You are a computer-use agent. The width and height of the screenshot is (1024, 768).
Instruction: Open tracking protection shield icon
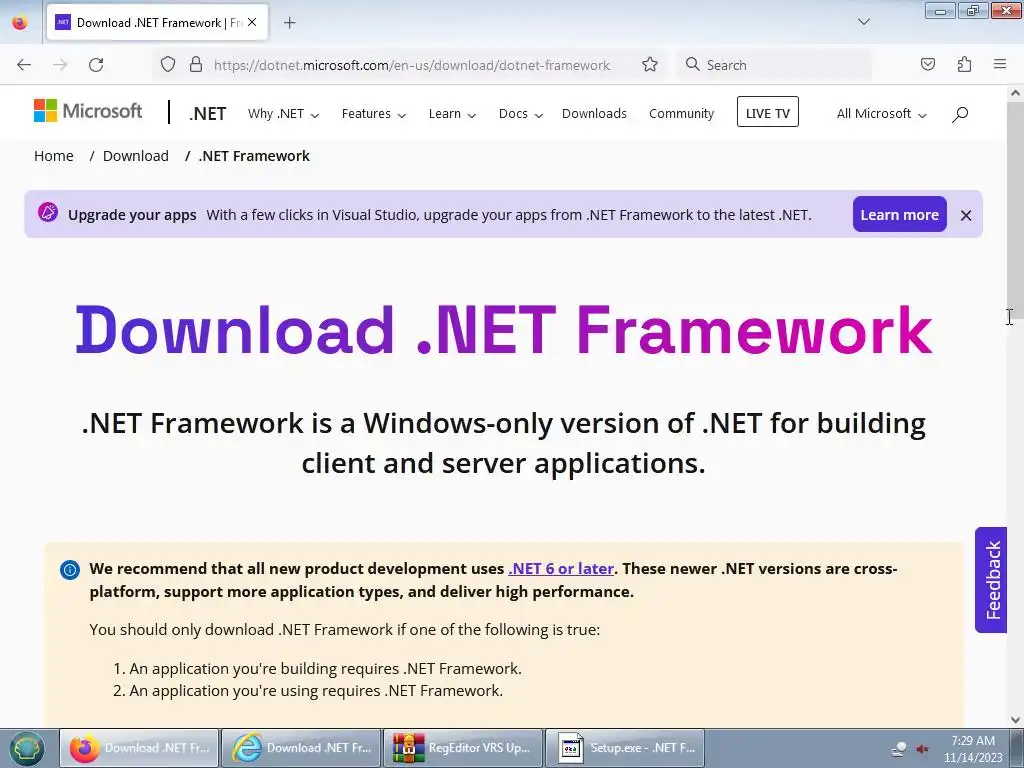pyautogui.click(x=168, y=65)
